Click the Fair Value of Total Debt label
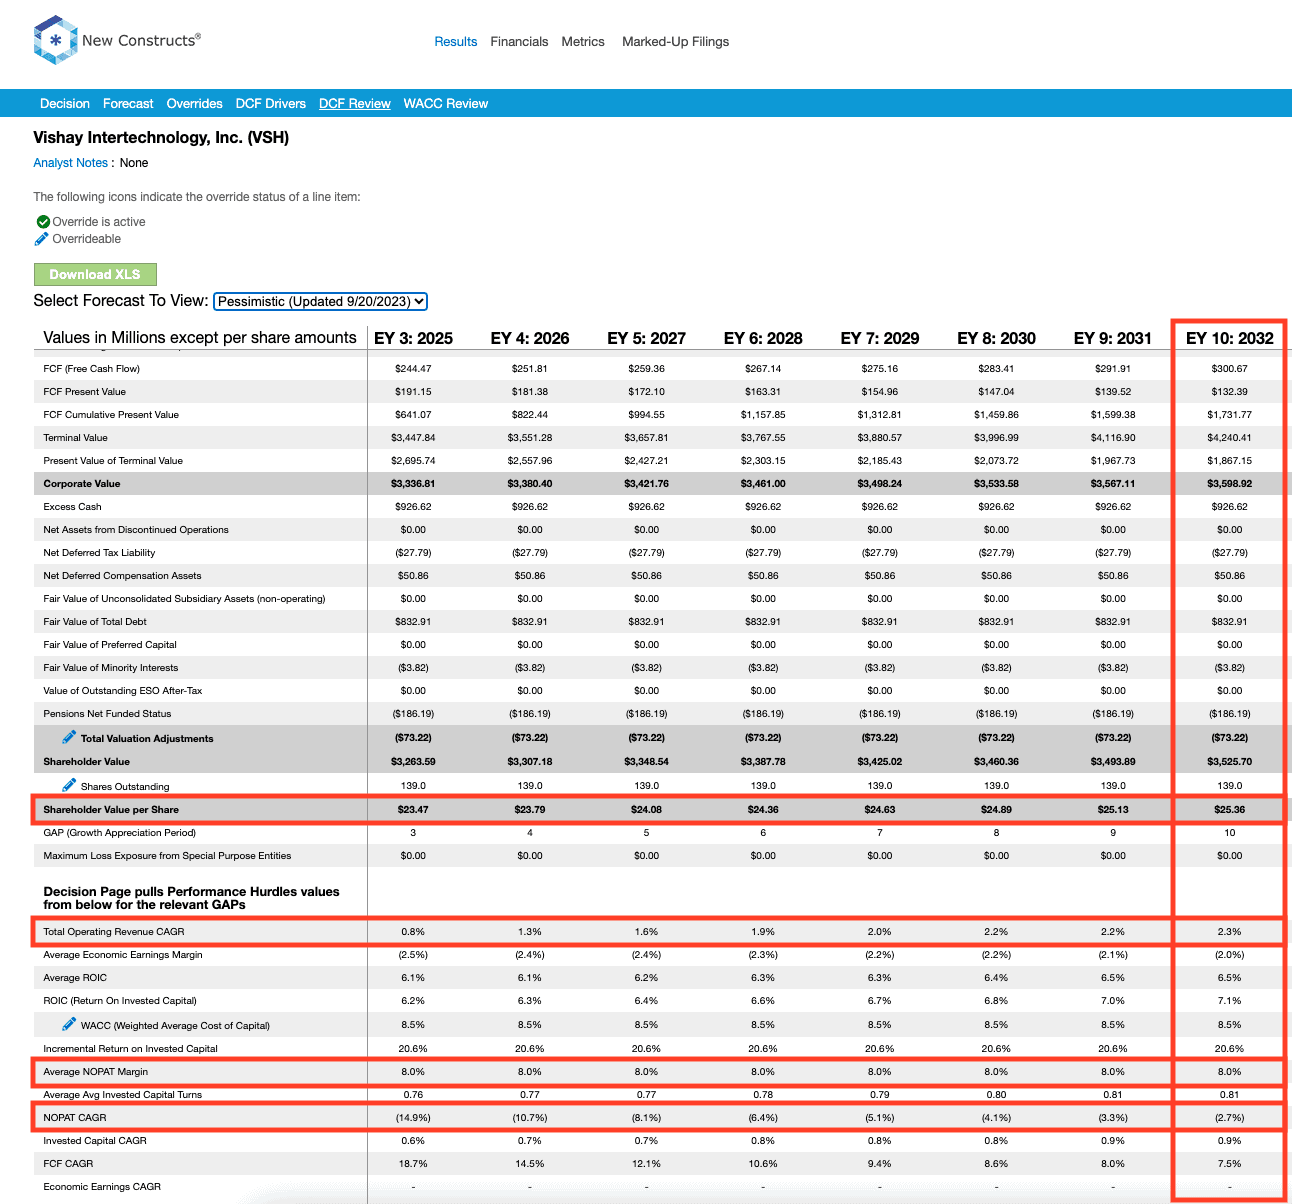 (x=95, y=622)
